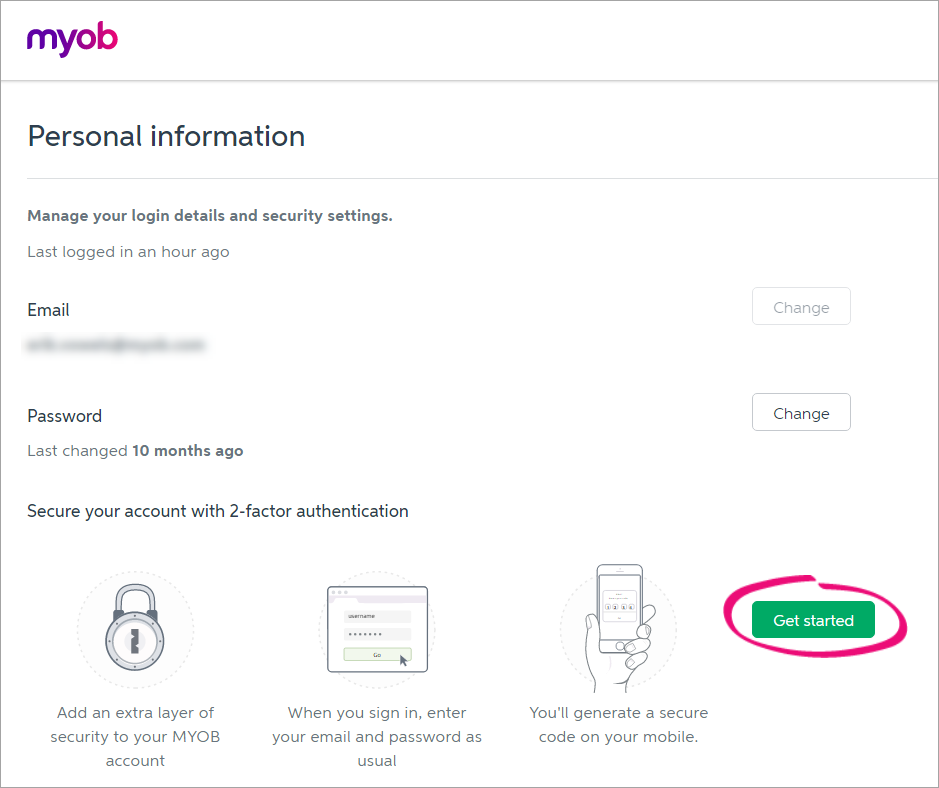Click the 'Last logged in an hour ago' text

[128, 252]
